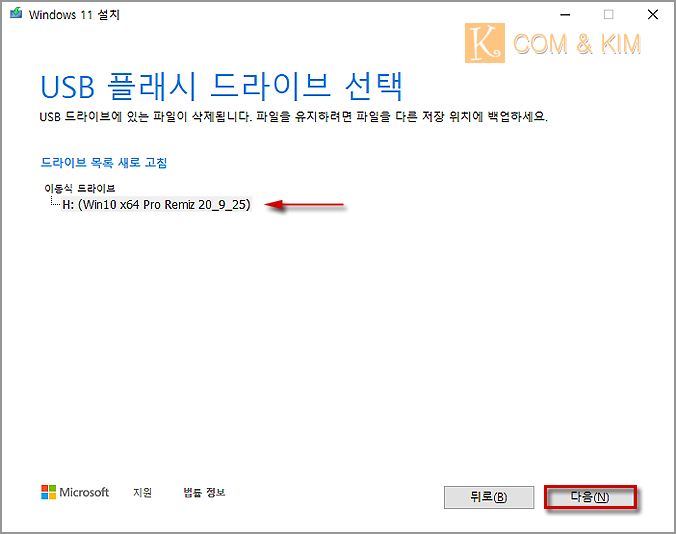This screenshot has width=676, height=534.
Task: Go back with '뒤로(B)' button
Action: (489, 497)
